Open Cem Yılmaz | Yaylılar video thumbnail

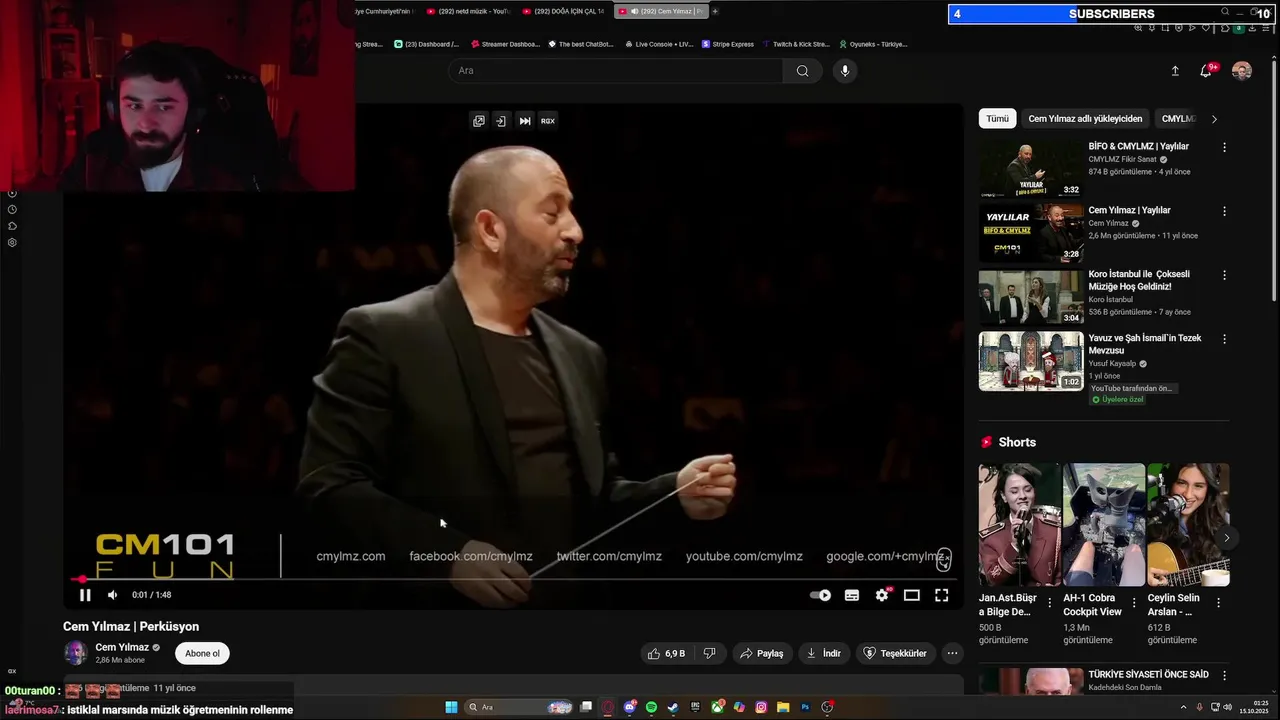click(1031, 233)
